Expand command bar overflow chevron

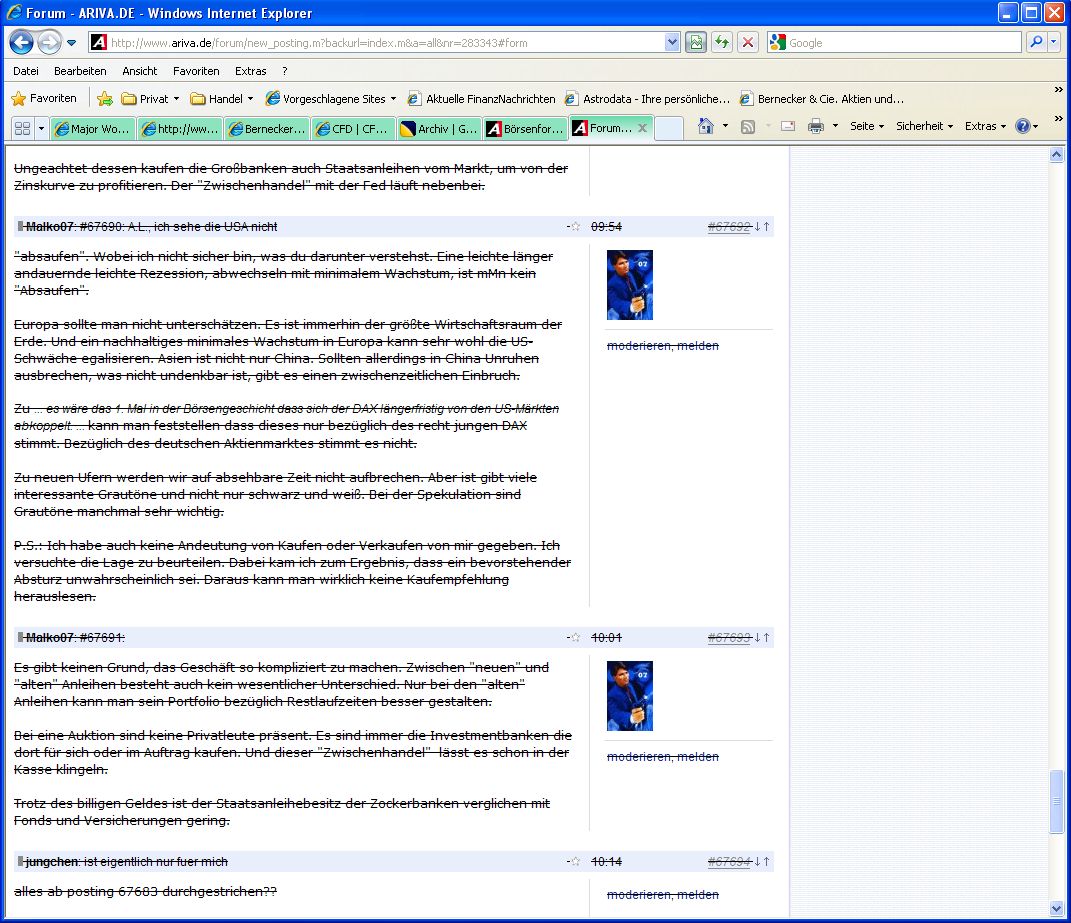tap(1058, 118)
